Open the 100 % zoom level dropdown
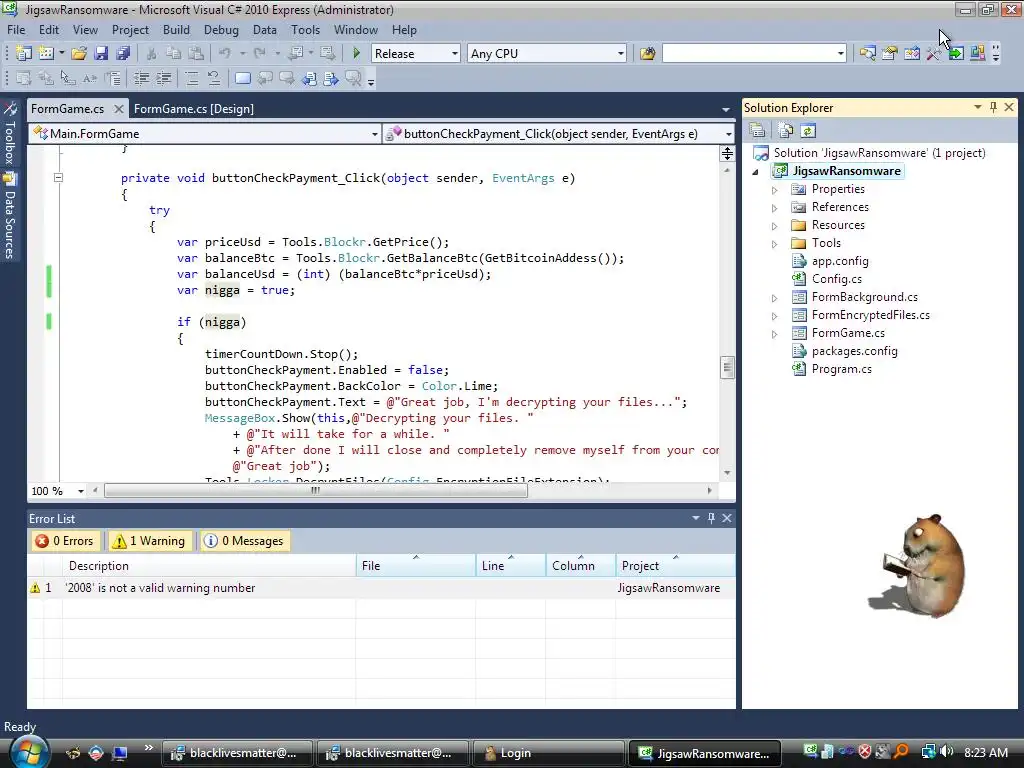This screenshot has height=768, width=1024. (80, 491)
